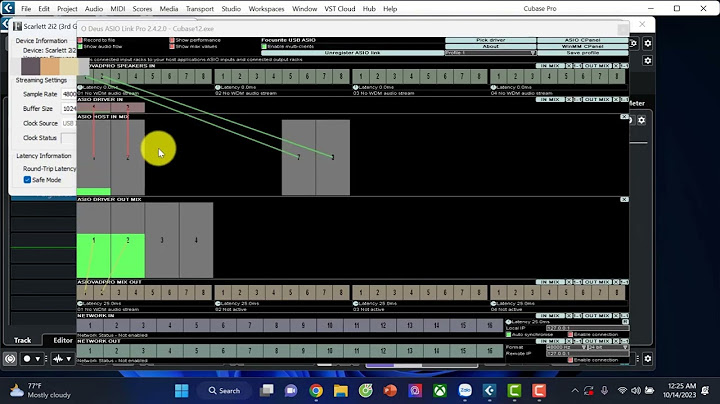Click the Save profile button
720x404 pixels.
tap(582, 53)
